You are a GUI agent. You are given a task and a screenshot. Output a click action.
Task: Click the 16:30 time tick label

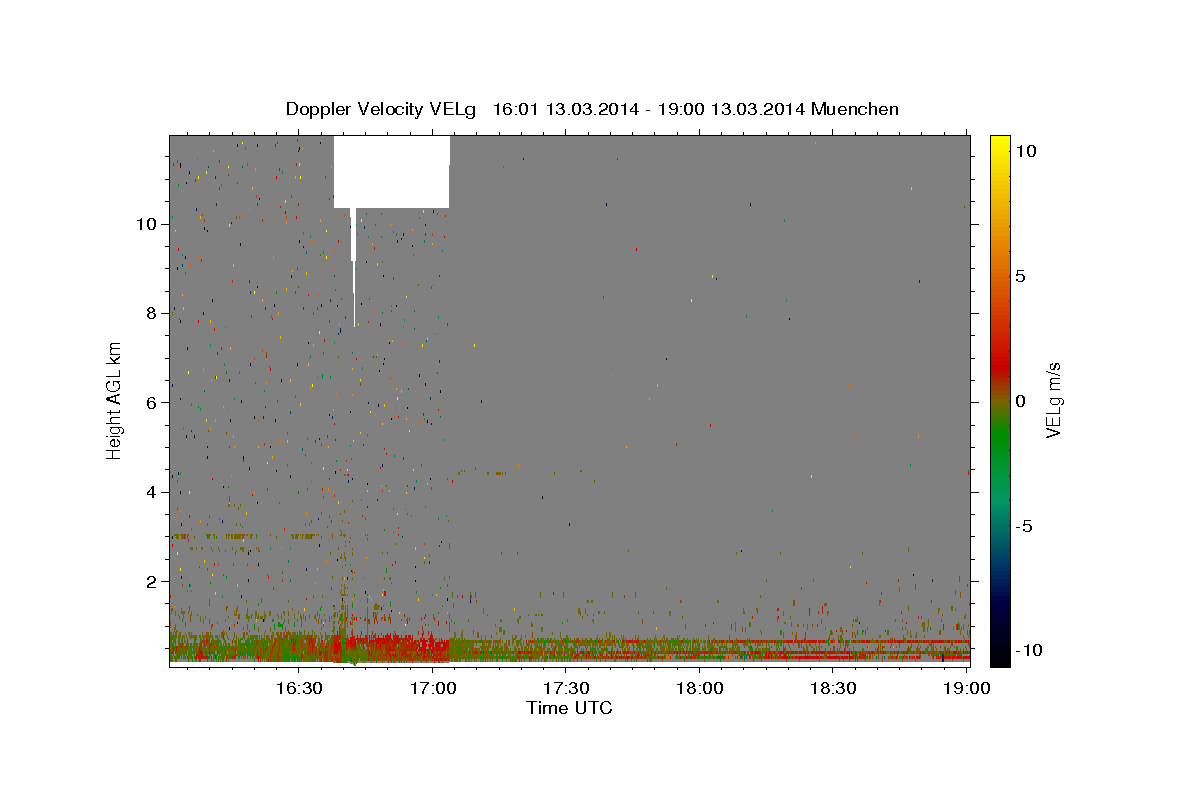coord(299,688)
